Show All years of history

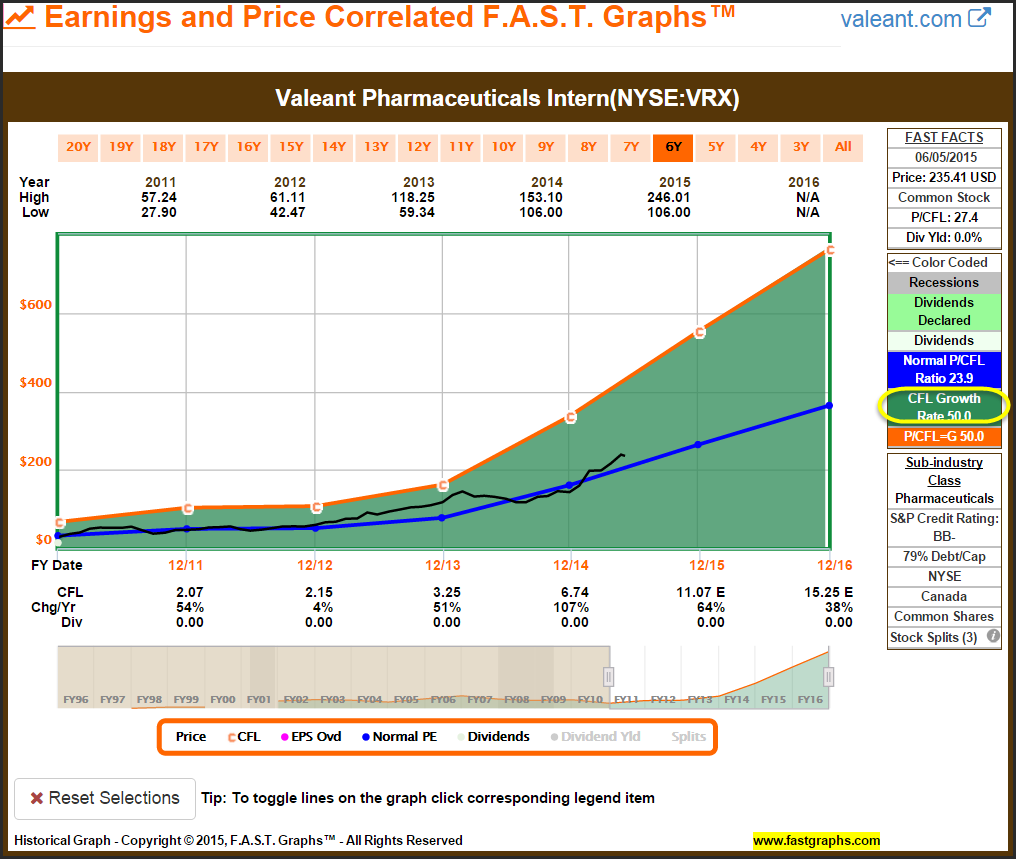pyautogui.click(x=843, y=147)
